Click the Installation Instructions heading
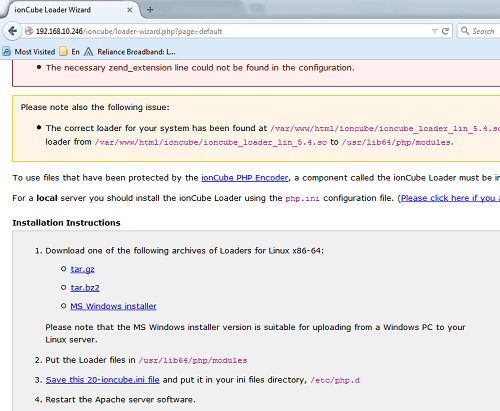500x411 pixels. [x=66, y=223]
